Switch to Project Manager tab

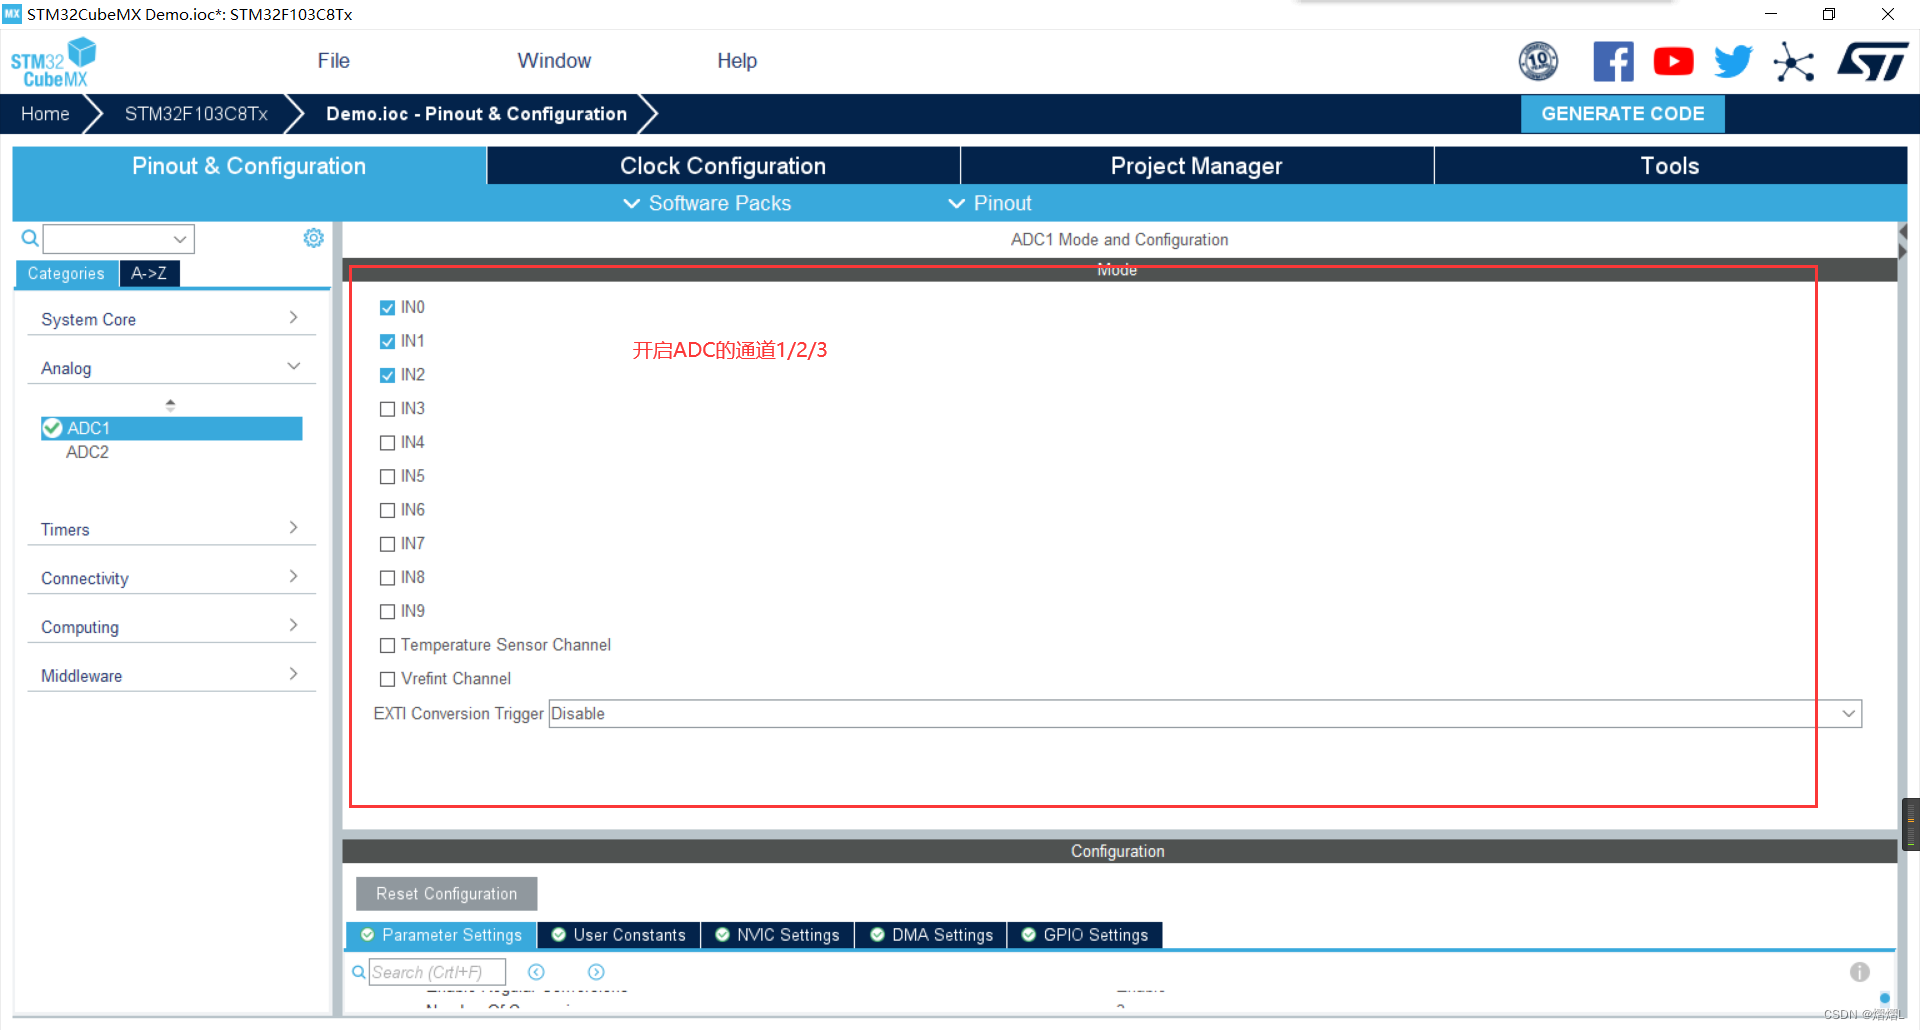click(x=1196, y=166)
